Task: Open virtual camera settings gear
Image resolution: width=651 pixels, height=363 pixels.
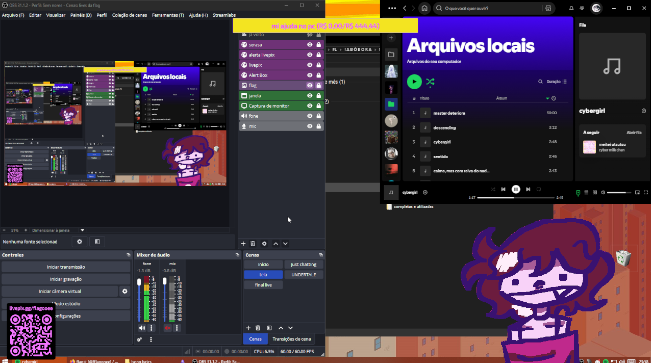Action: (x=125, y=292)
